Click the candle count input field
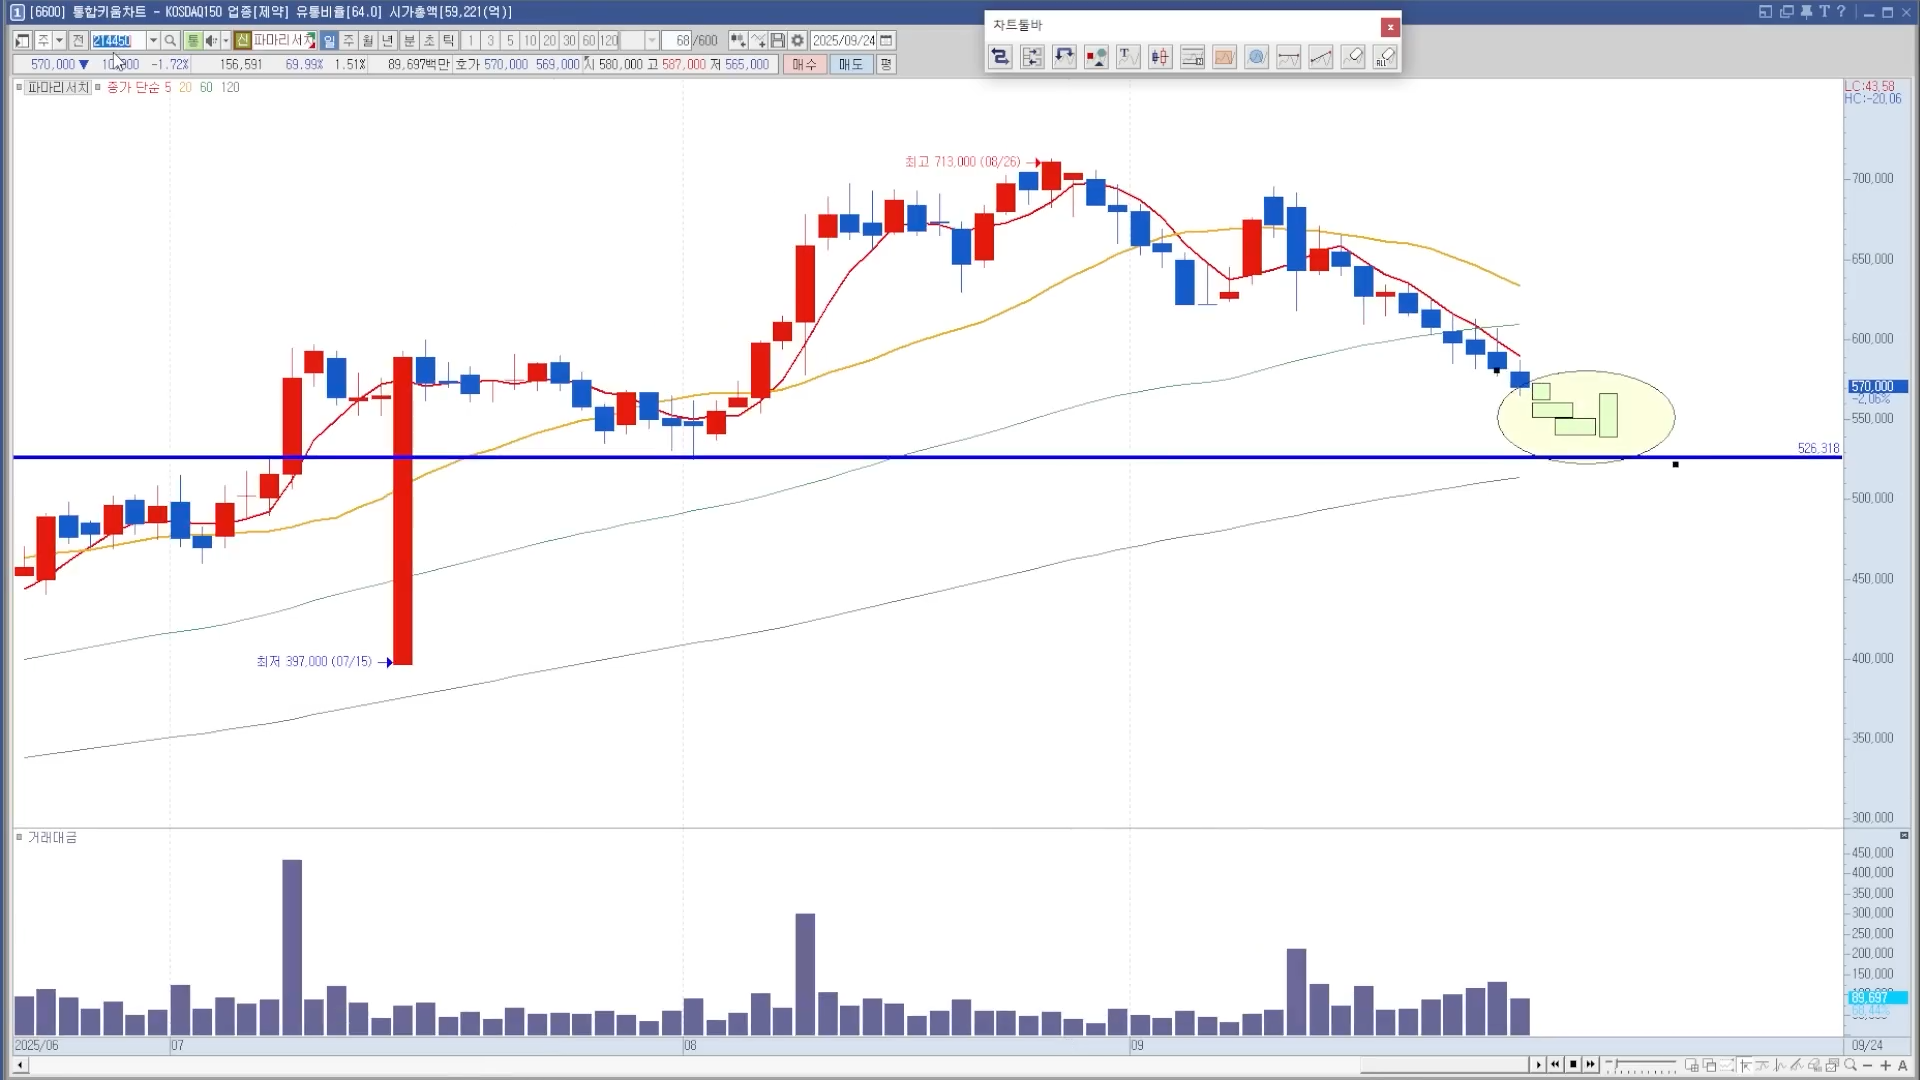Image resolution: width=1920 pixels, height=1080 pixels. 675,40
